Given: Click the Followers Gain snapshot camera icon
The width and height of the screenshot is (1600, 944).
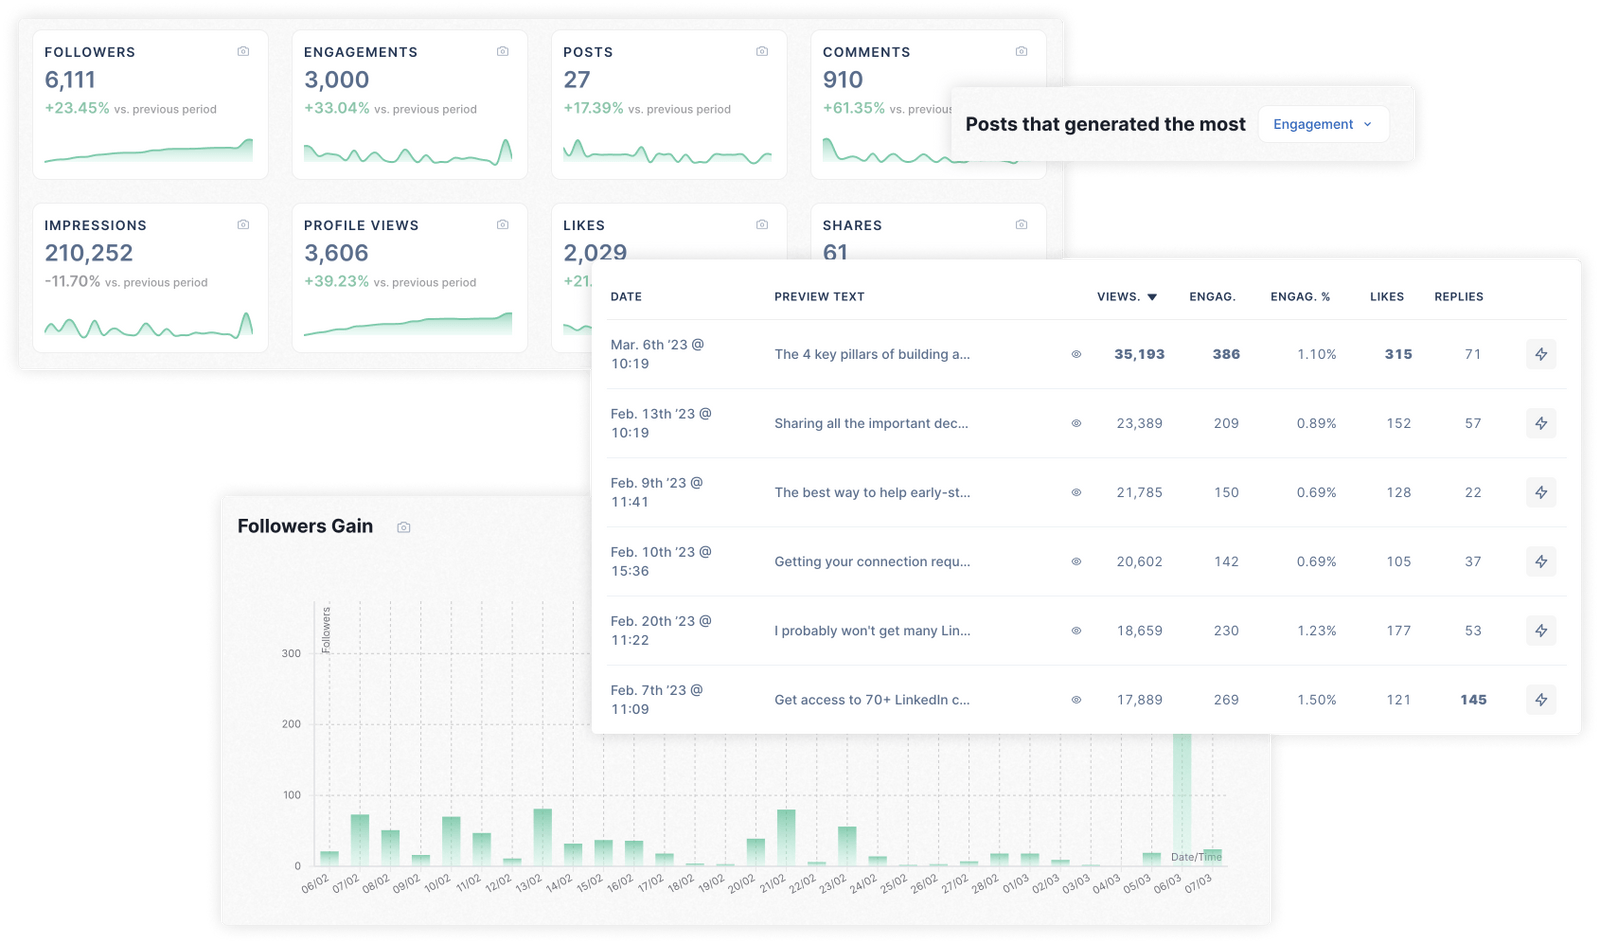Looking at the screenshot, I should [x=403, y=526].
